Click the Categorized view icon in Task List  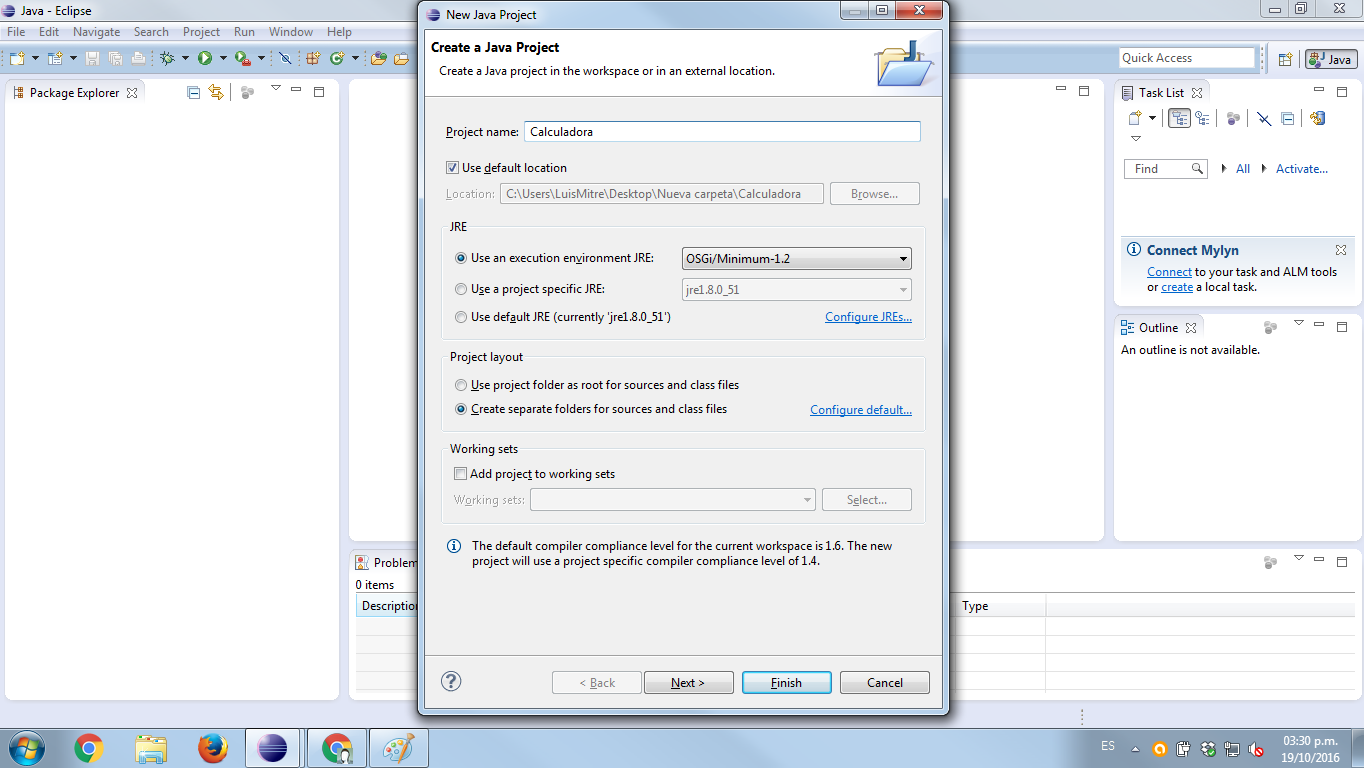1180,118
